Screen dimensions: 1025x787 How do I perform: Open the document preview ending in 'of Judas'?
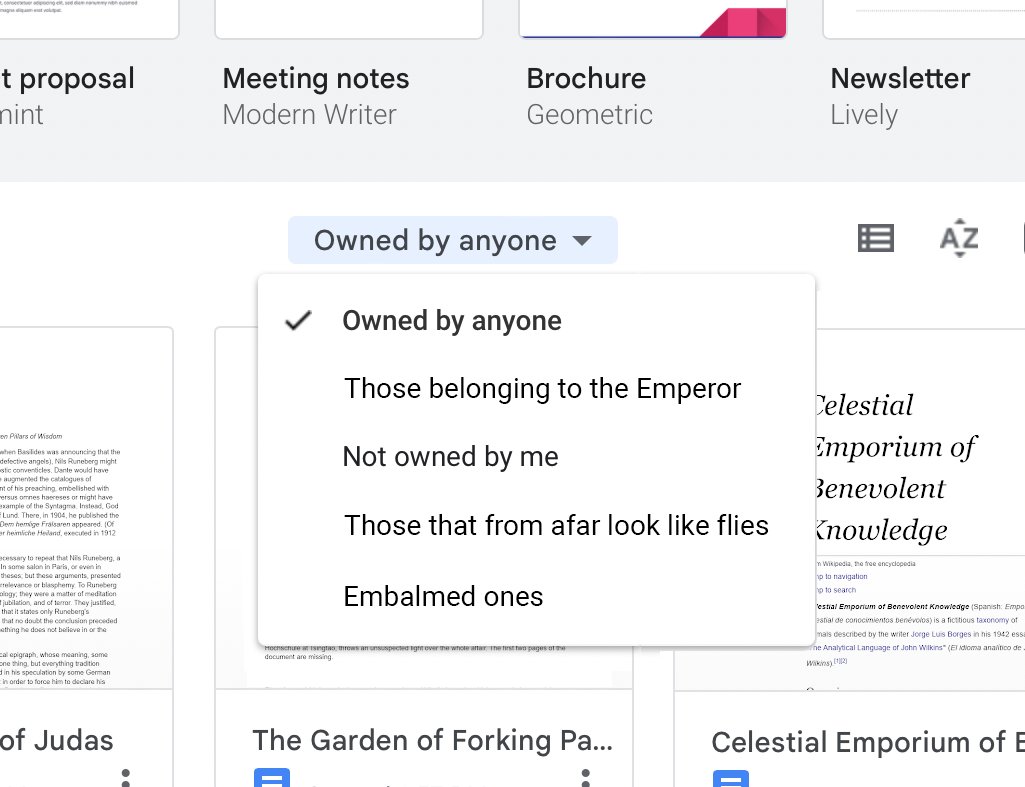pos(86,508)
